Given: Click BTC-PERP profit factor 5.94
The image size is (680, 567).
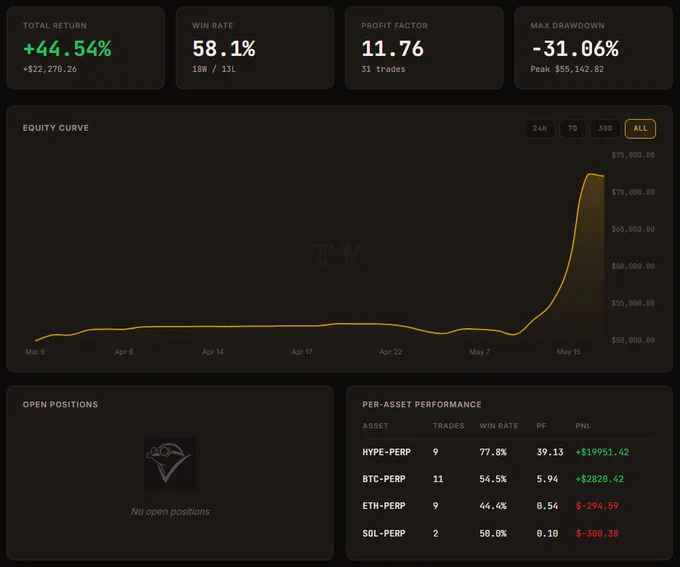Looking at the screenshot, I should 547,479.
